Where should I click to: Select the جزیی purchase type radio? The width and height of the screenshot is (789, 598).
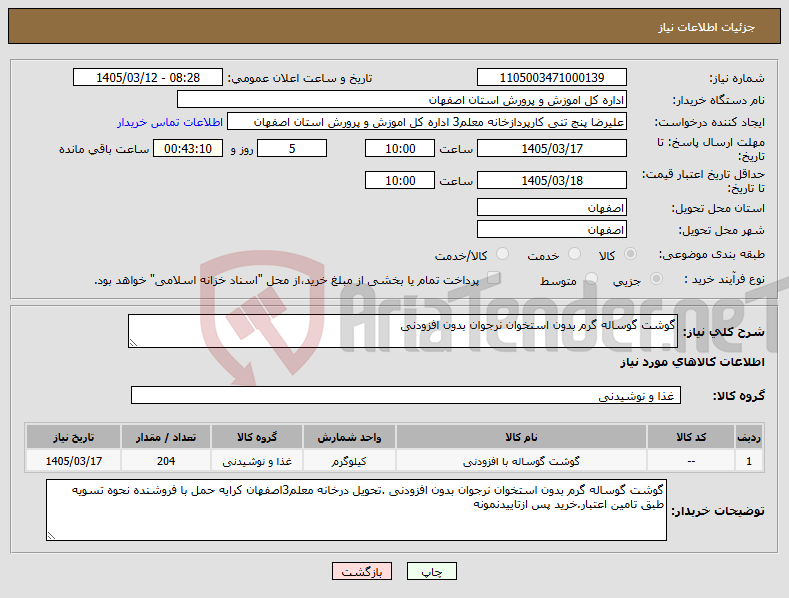click(656, 279)
